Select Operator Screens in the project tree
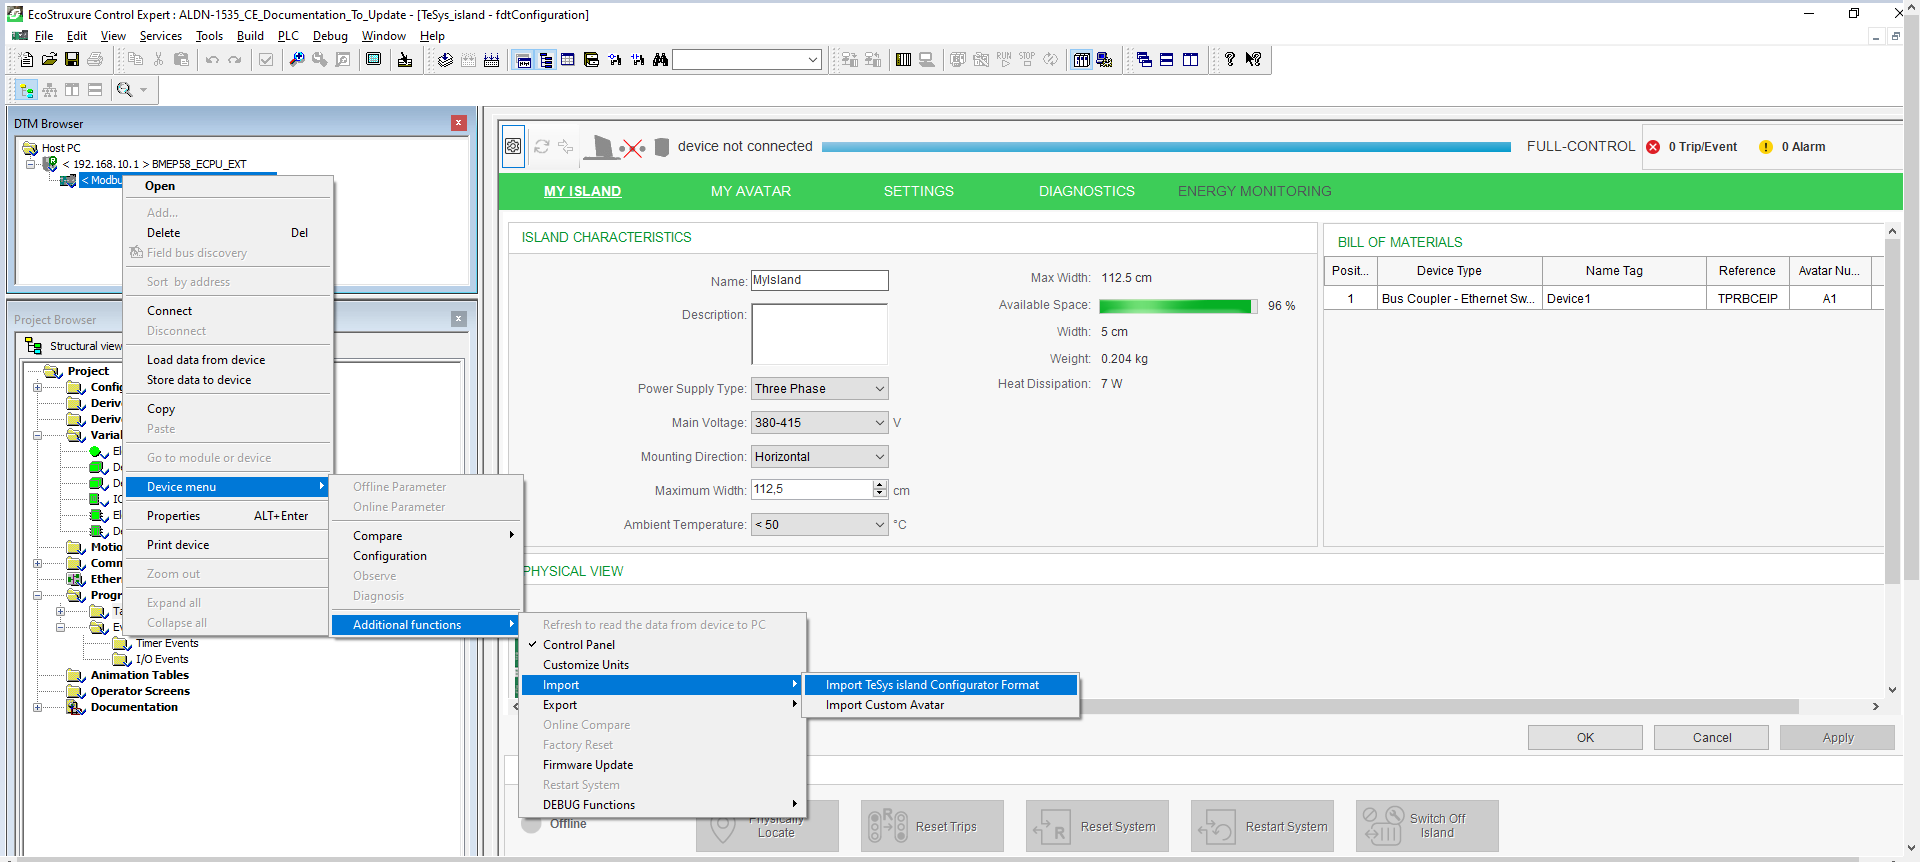Screen dimensions: 1920x862 point(140,691)
